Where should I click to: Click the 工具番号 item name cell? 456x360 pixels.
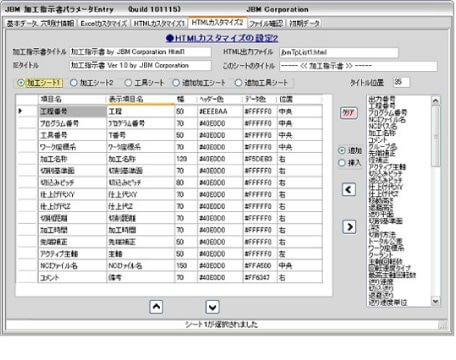pos(72,135)
